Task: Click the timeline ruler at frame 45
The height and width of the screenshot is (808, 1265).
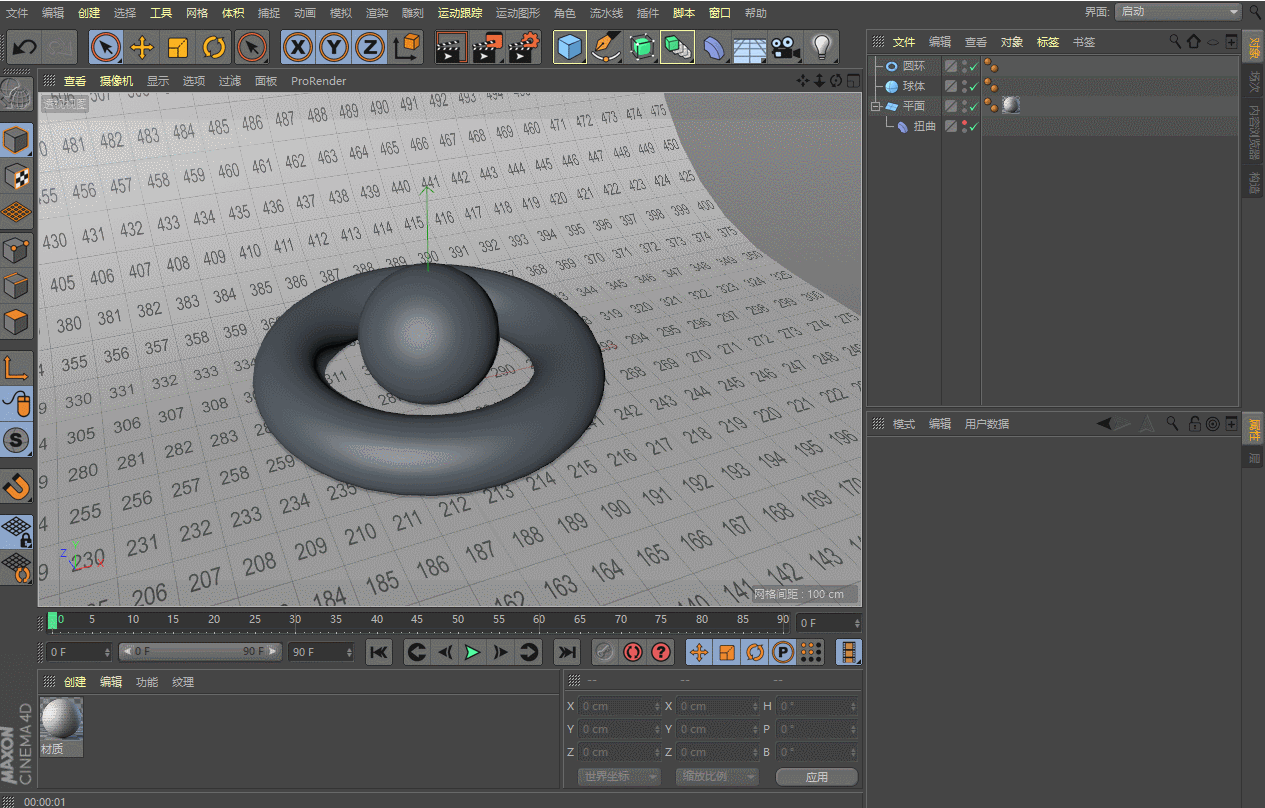Action: (416, 620)
